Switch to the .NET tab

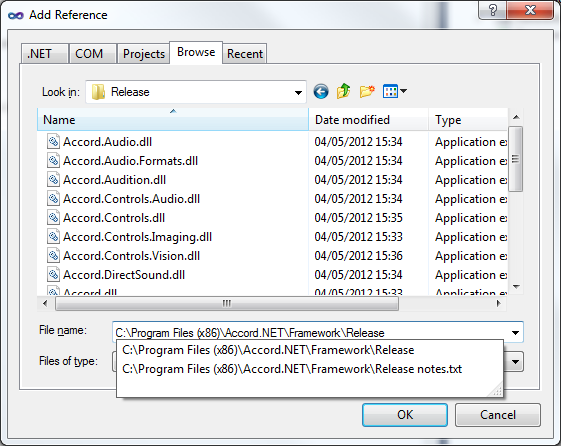(45, 54)
